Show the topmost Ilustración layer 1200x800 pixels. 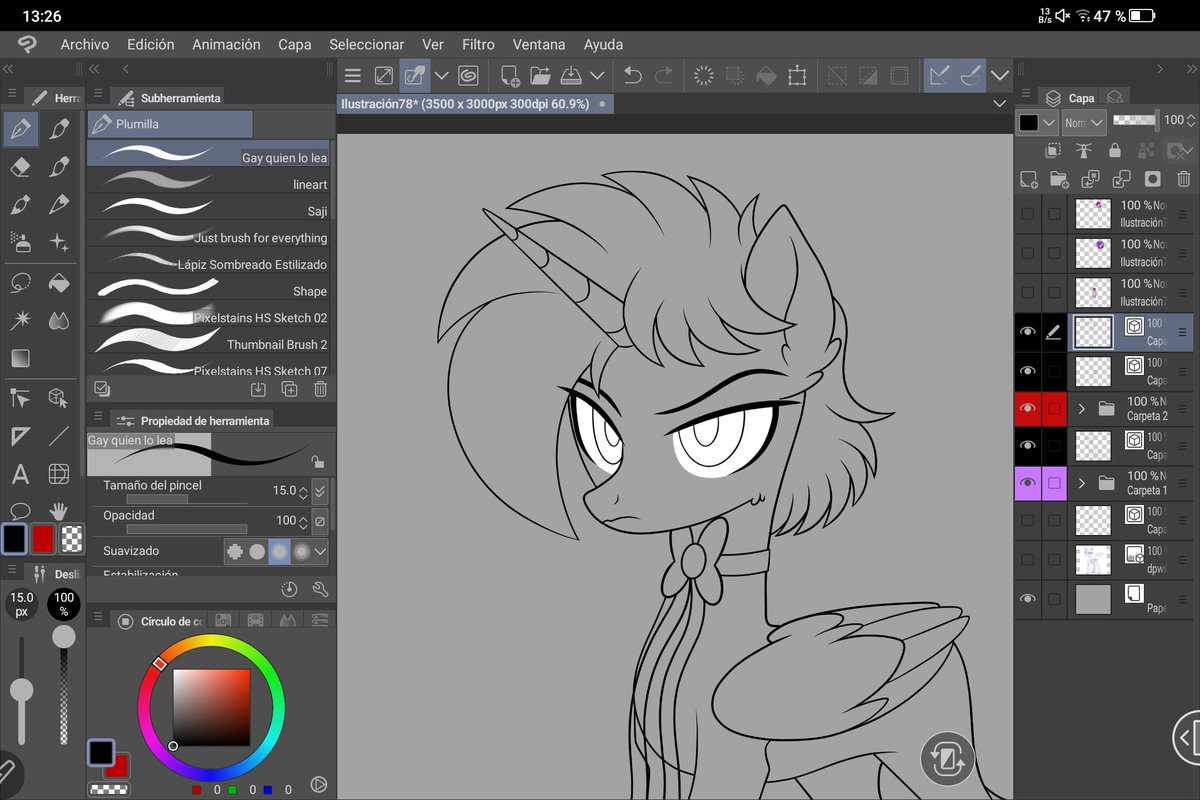click(x=1027, y=214)
